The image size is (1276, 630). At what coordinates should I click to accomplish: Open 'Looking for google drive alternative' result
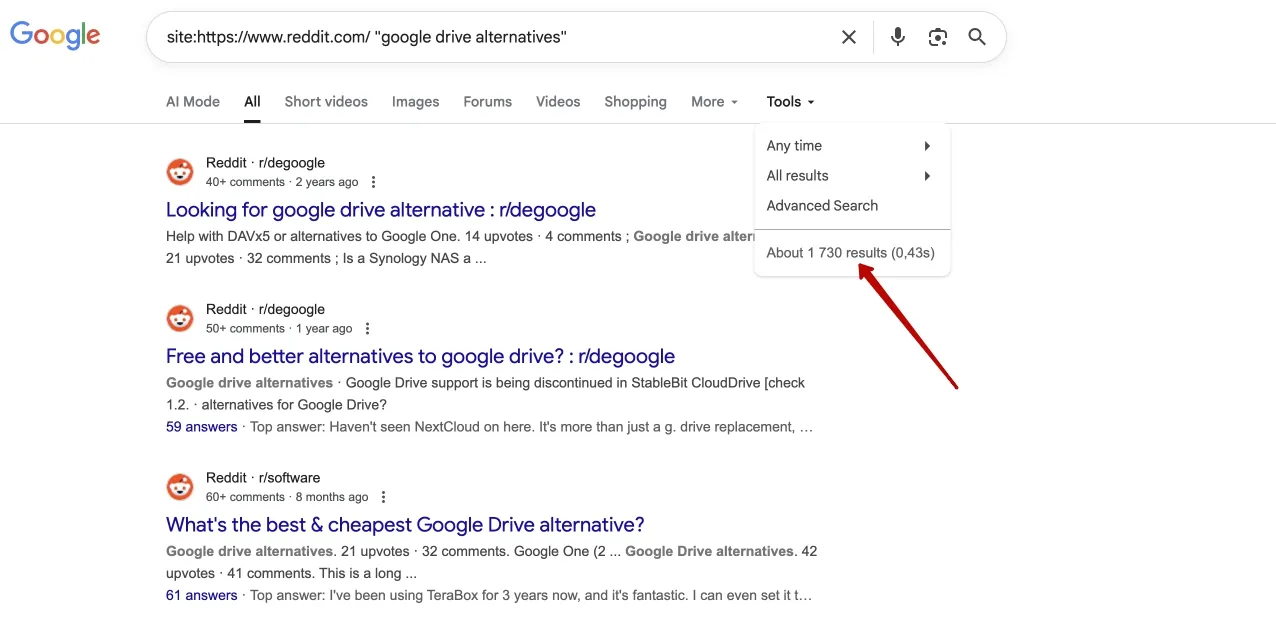click(381, 210)
